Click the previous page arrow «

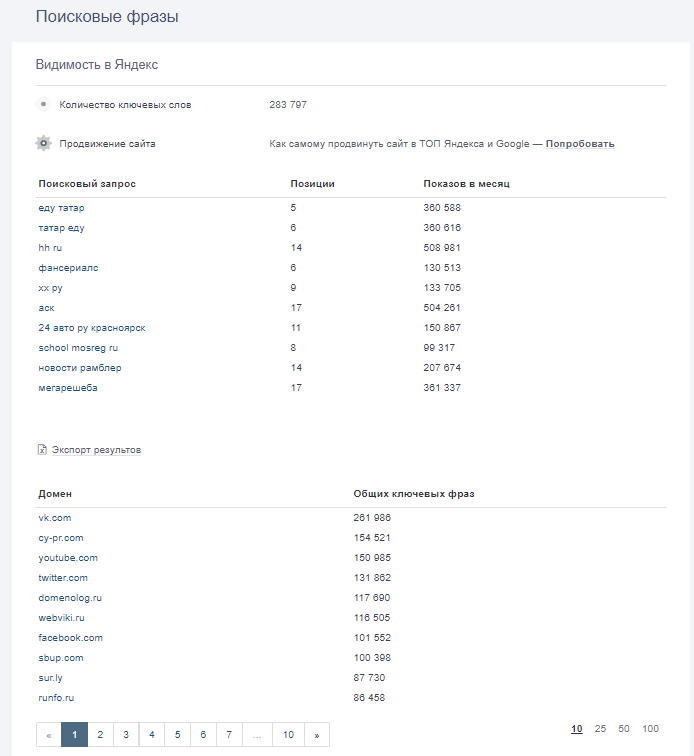[49, 735]
